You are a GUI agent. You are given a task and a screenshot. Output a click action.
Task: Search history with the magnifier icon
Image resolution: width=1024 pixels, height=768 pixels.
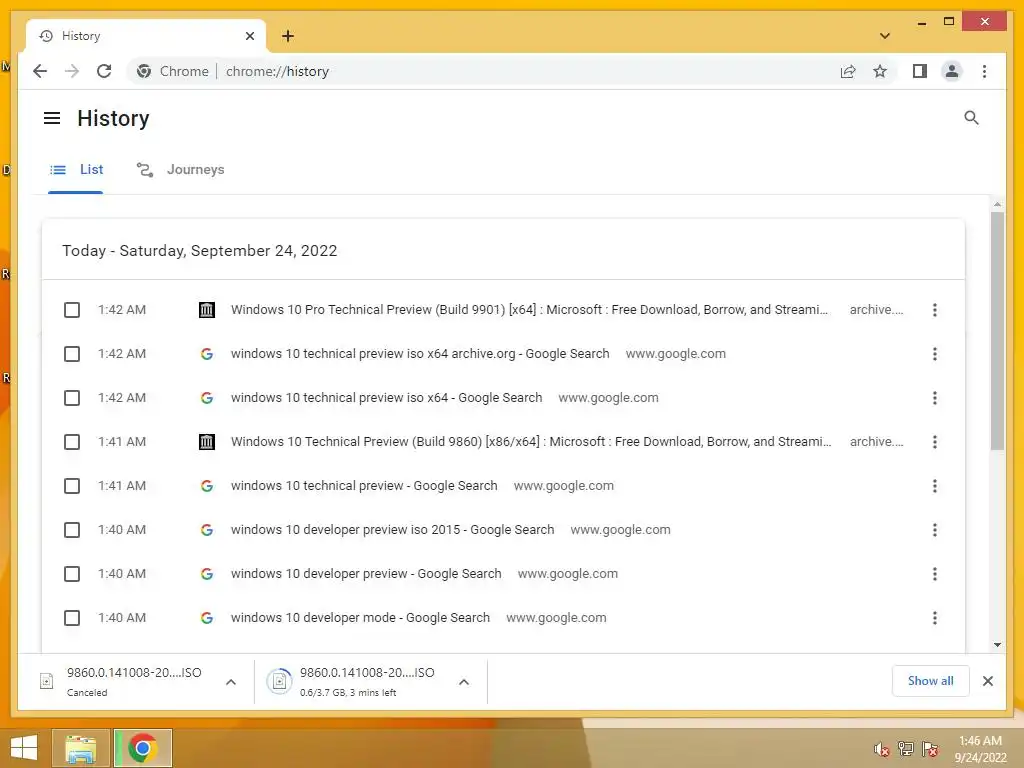(971, 118)
